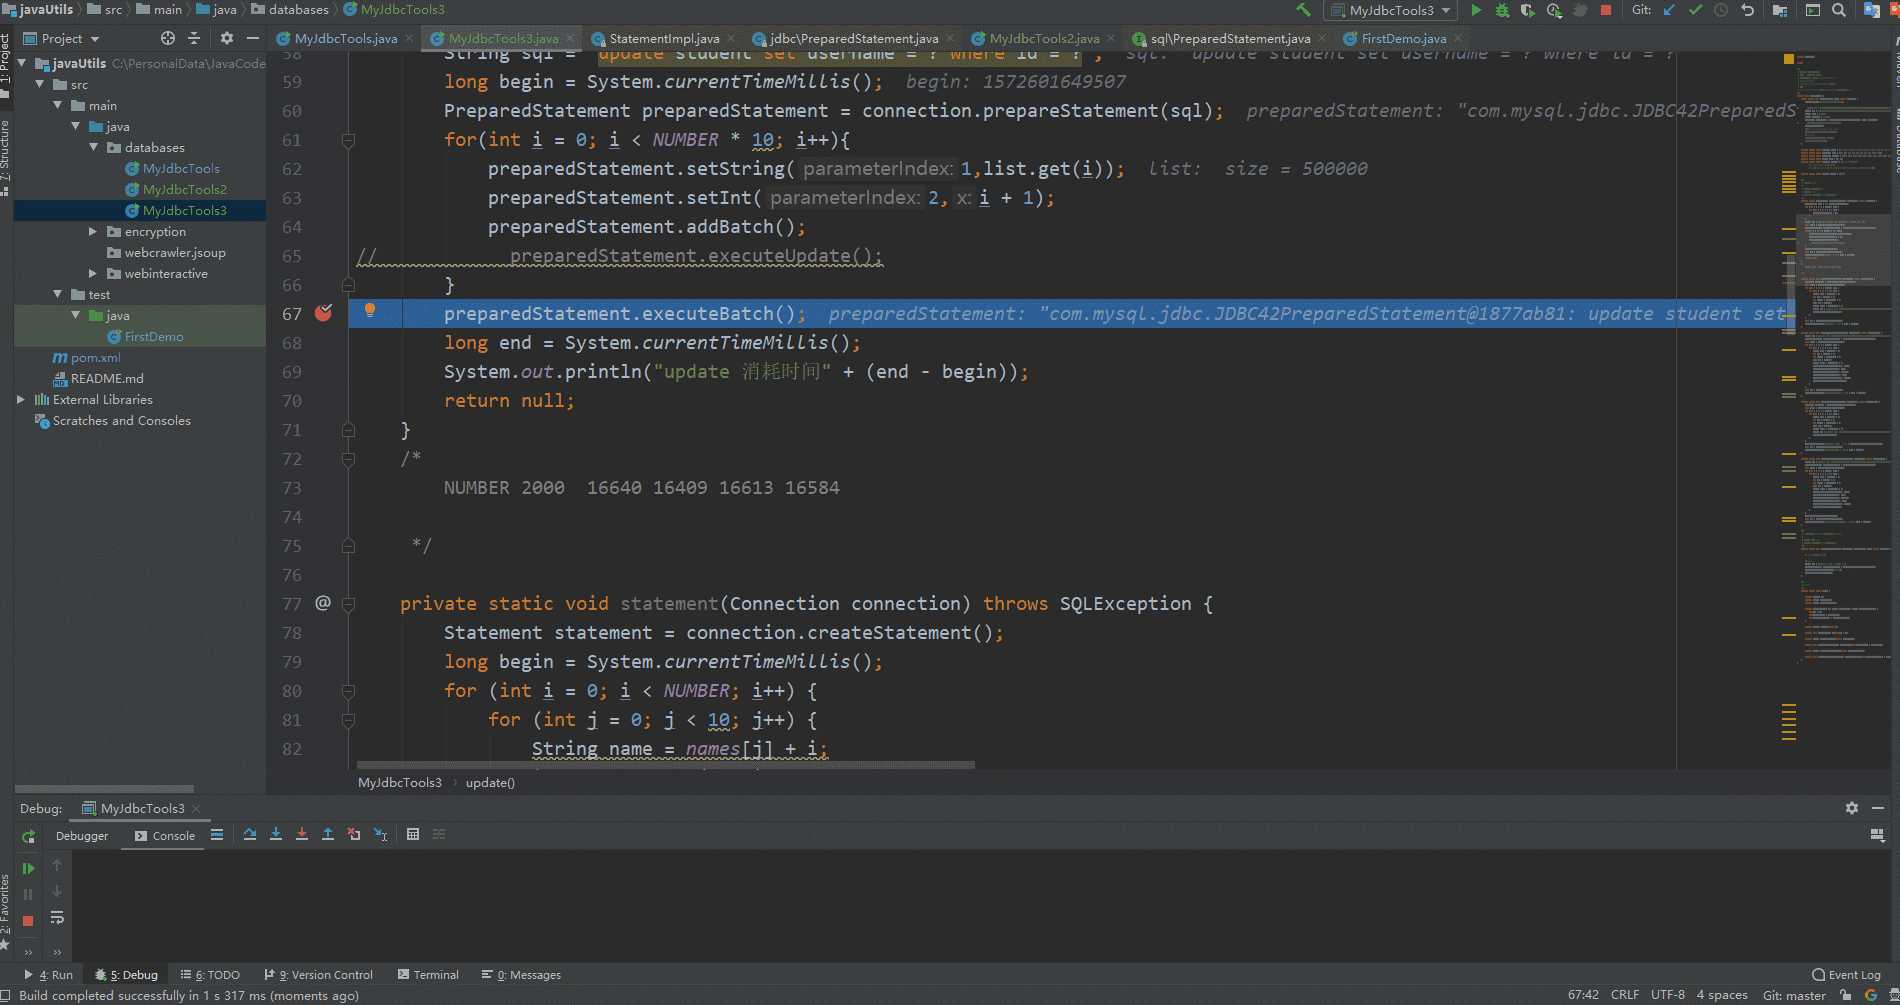Open the 6: TODO tool window
1900x1005 pixels.
[x=210, y=974]
